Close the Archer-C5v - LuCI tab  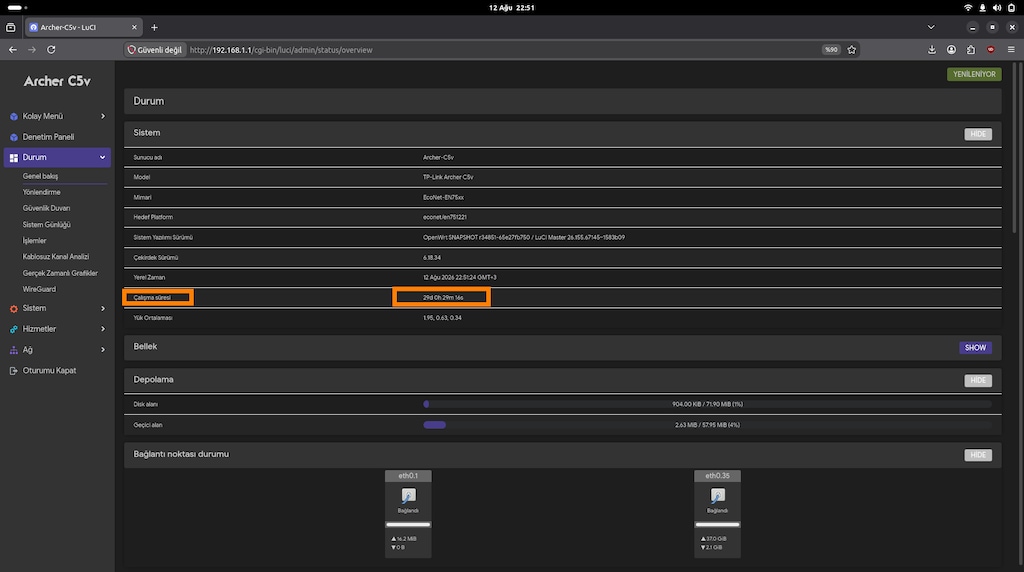[x=134, y=27]
